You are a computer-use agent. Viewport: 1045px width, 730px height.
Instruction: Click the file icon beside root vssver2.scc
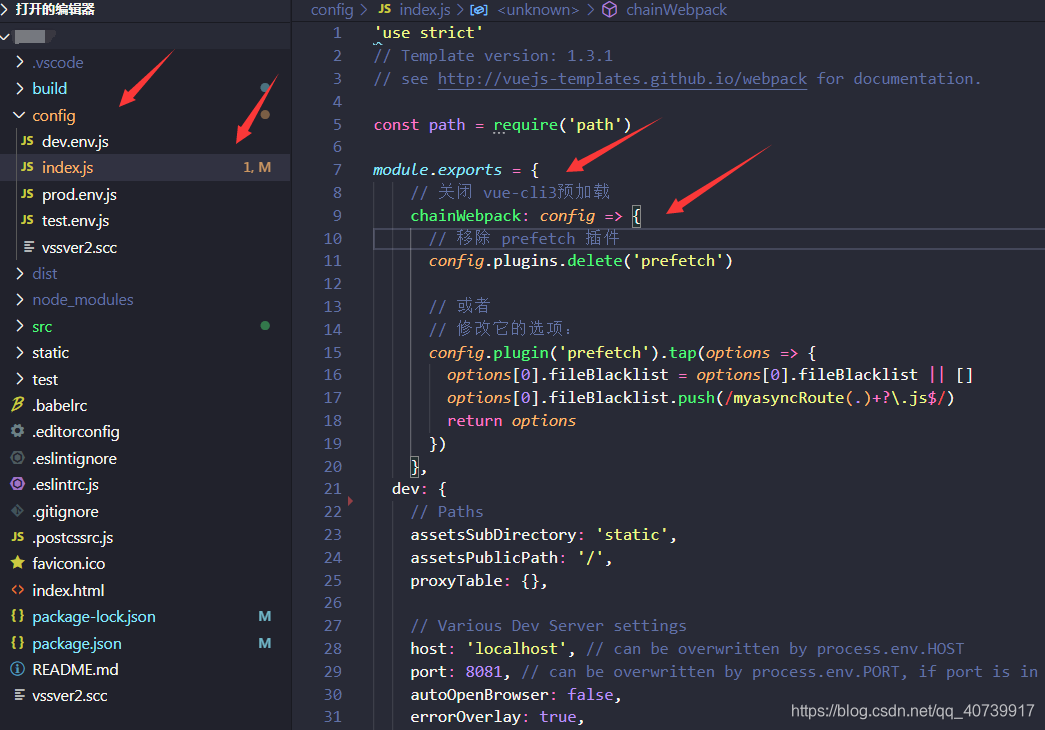pyautogui.click(x=19, y=695)
